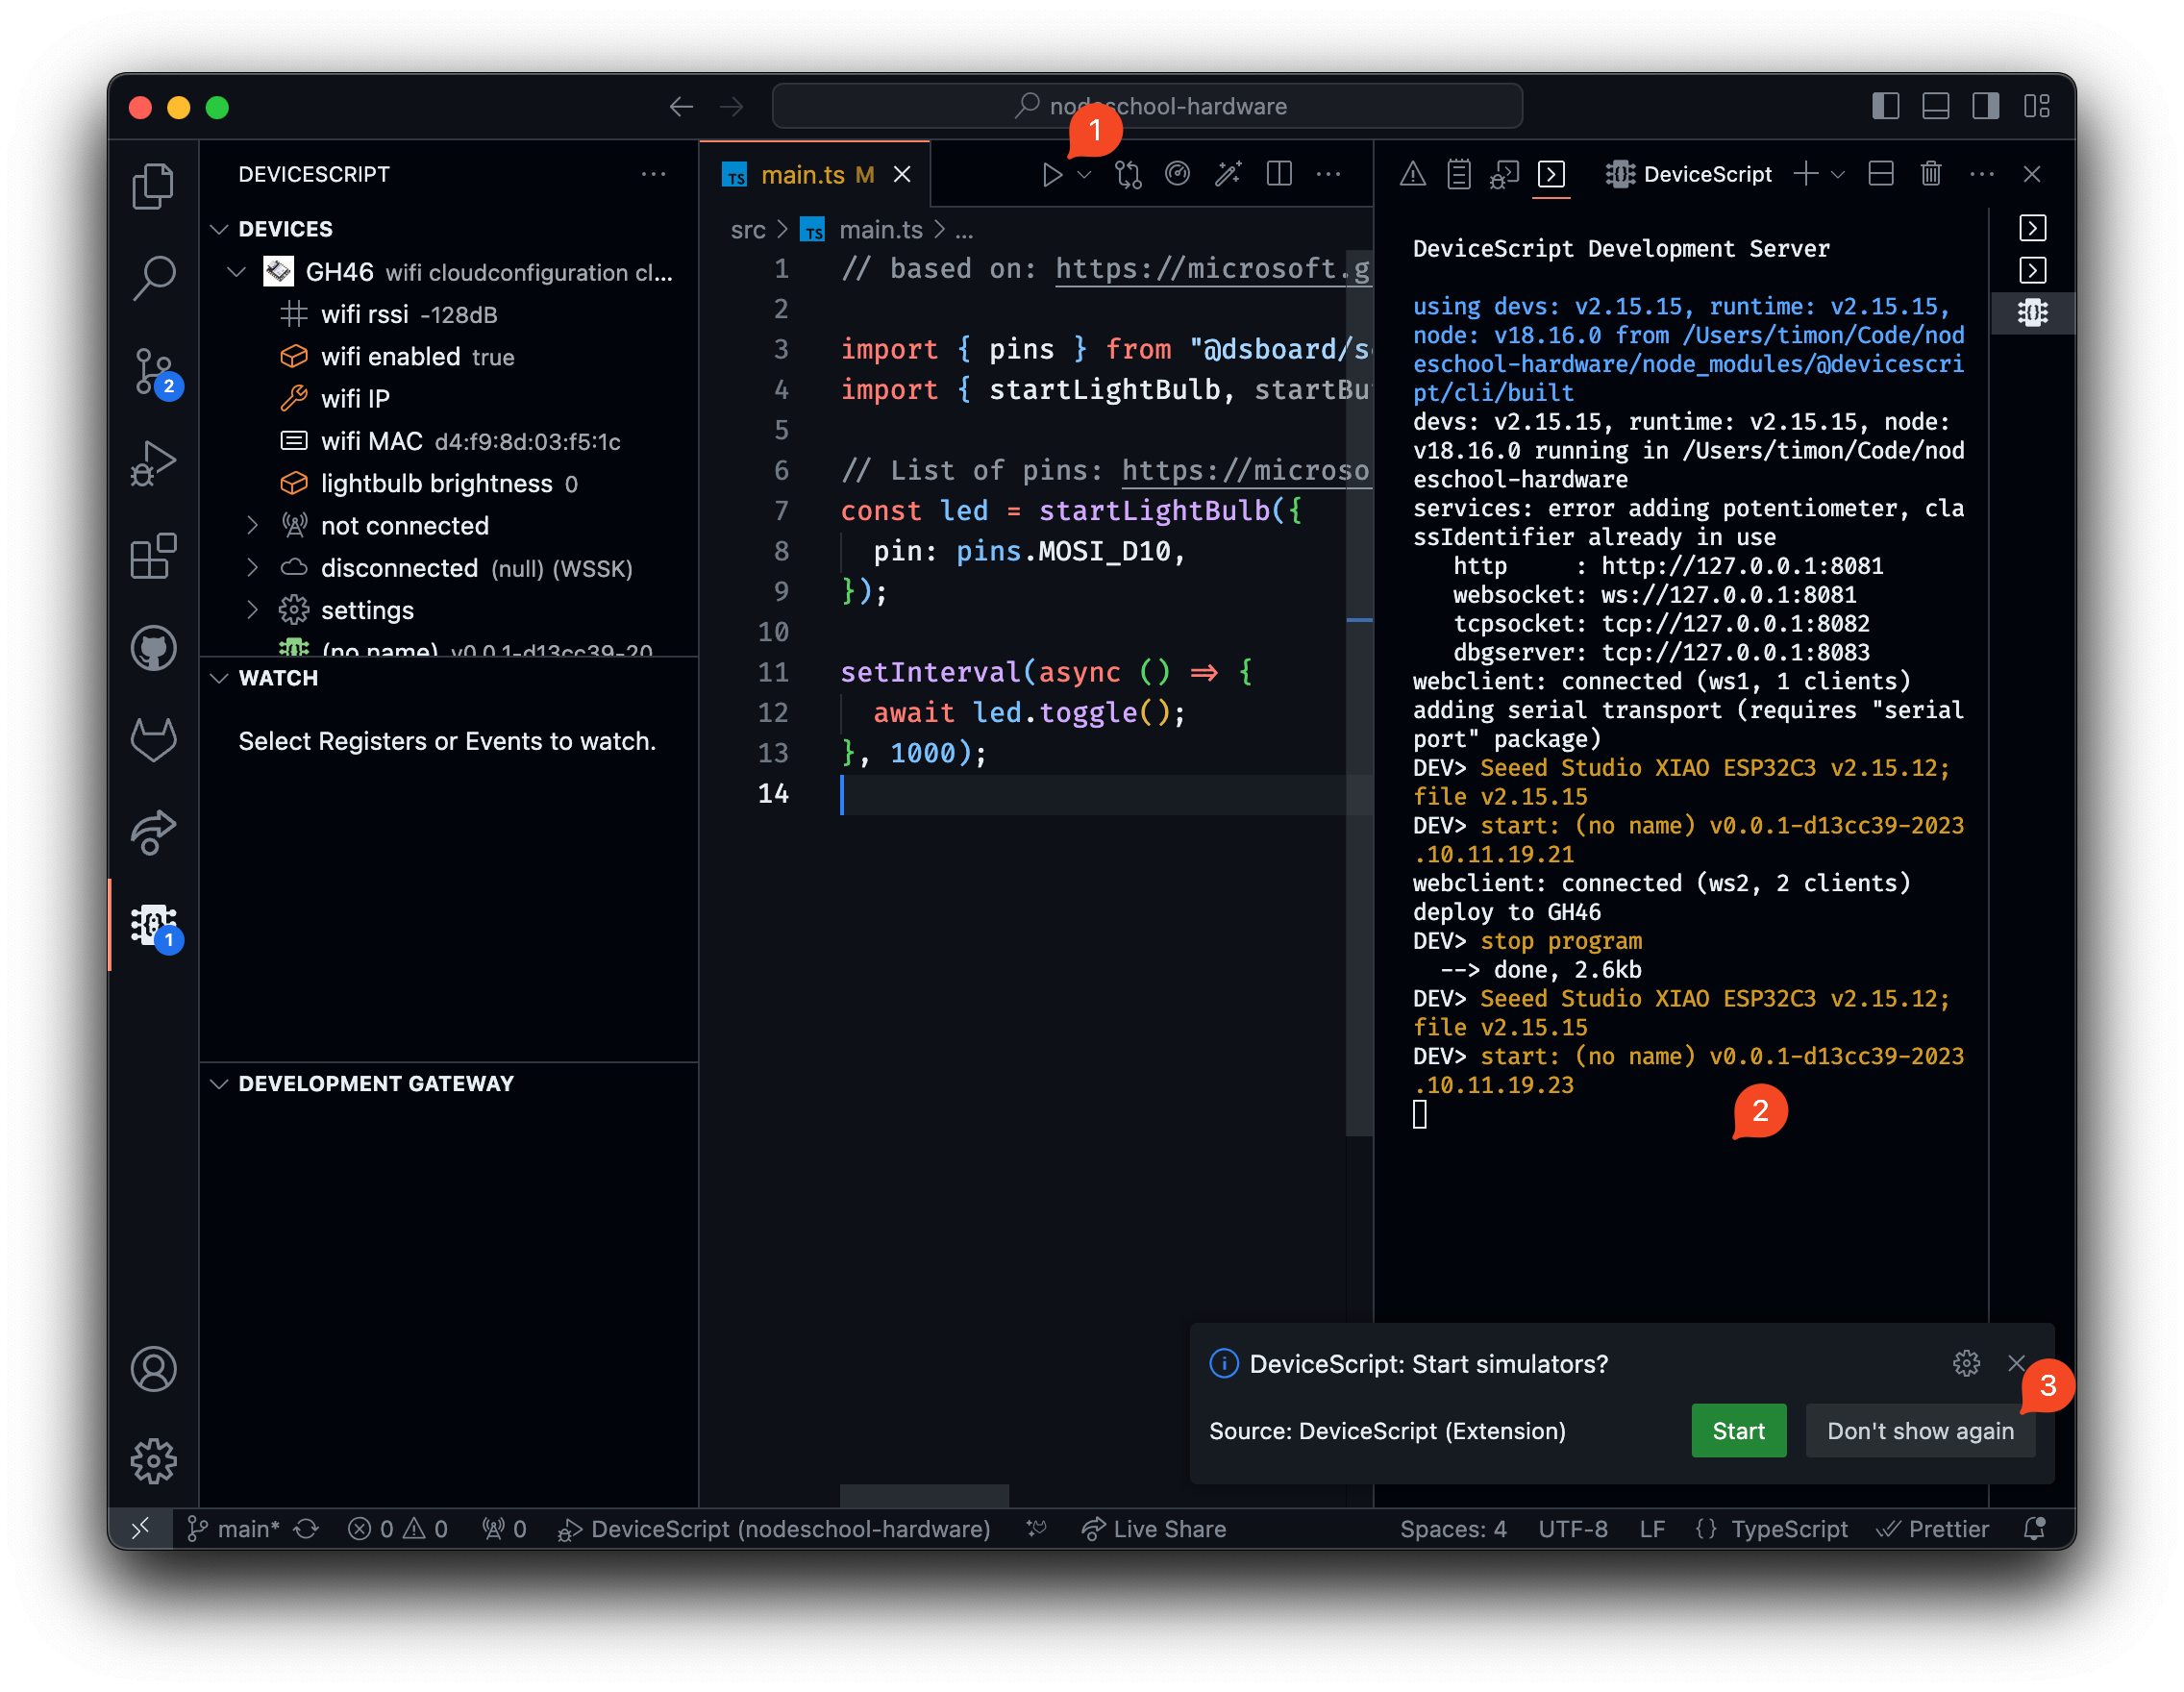Screen dimensions: 2184x1692
Task: Toggle the bottom panel layout button
Action: [1935, 106]
